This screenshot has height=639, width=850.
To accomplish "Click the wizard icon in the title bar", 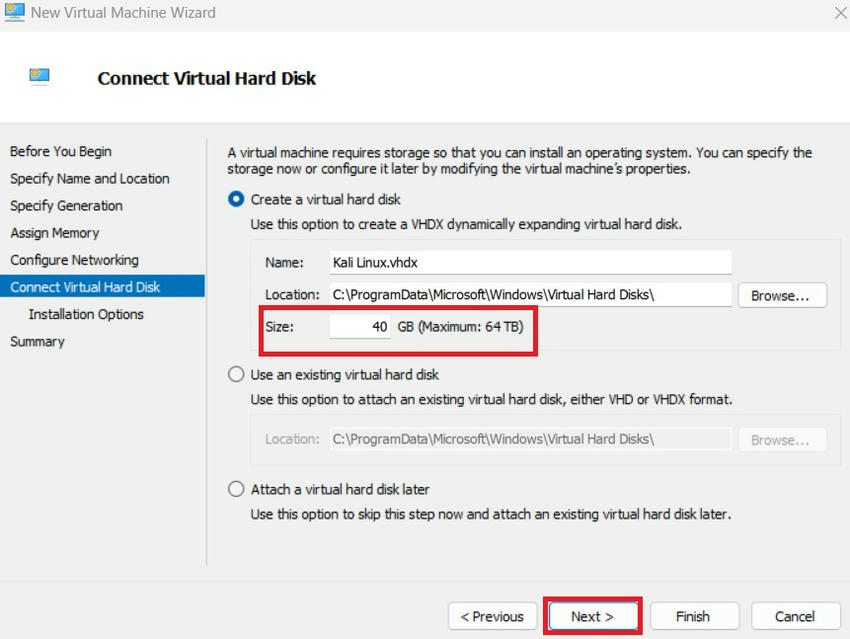I will click(x=14, y=13).
